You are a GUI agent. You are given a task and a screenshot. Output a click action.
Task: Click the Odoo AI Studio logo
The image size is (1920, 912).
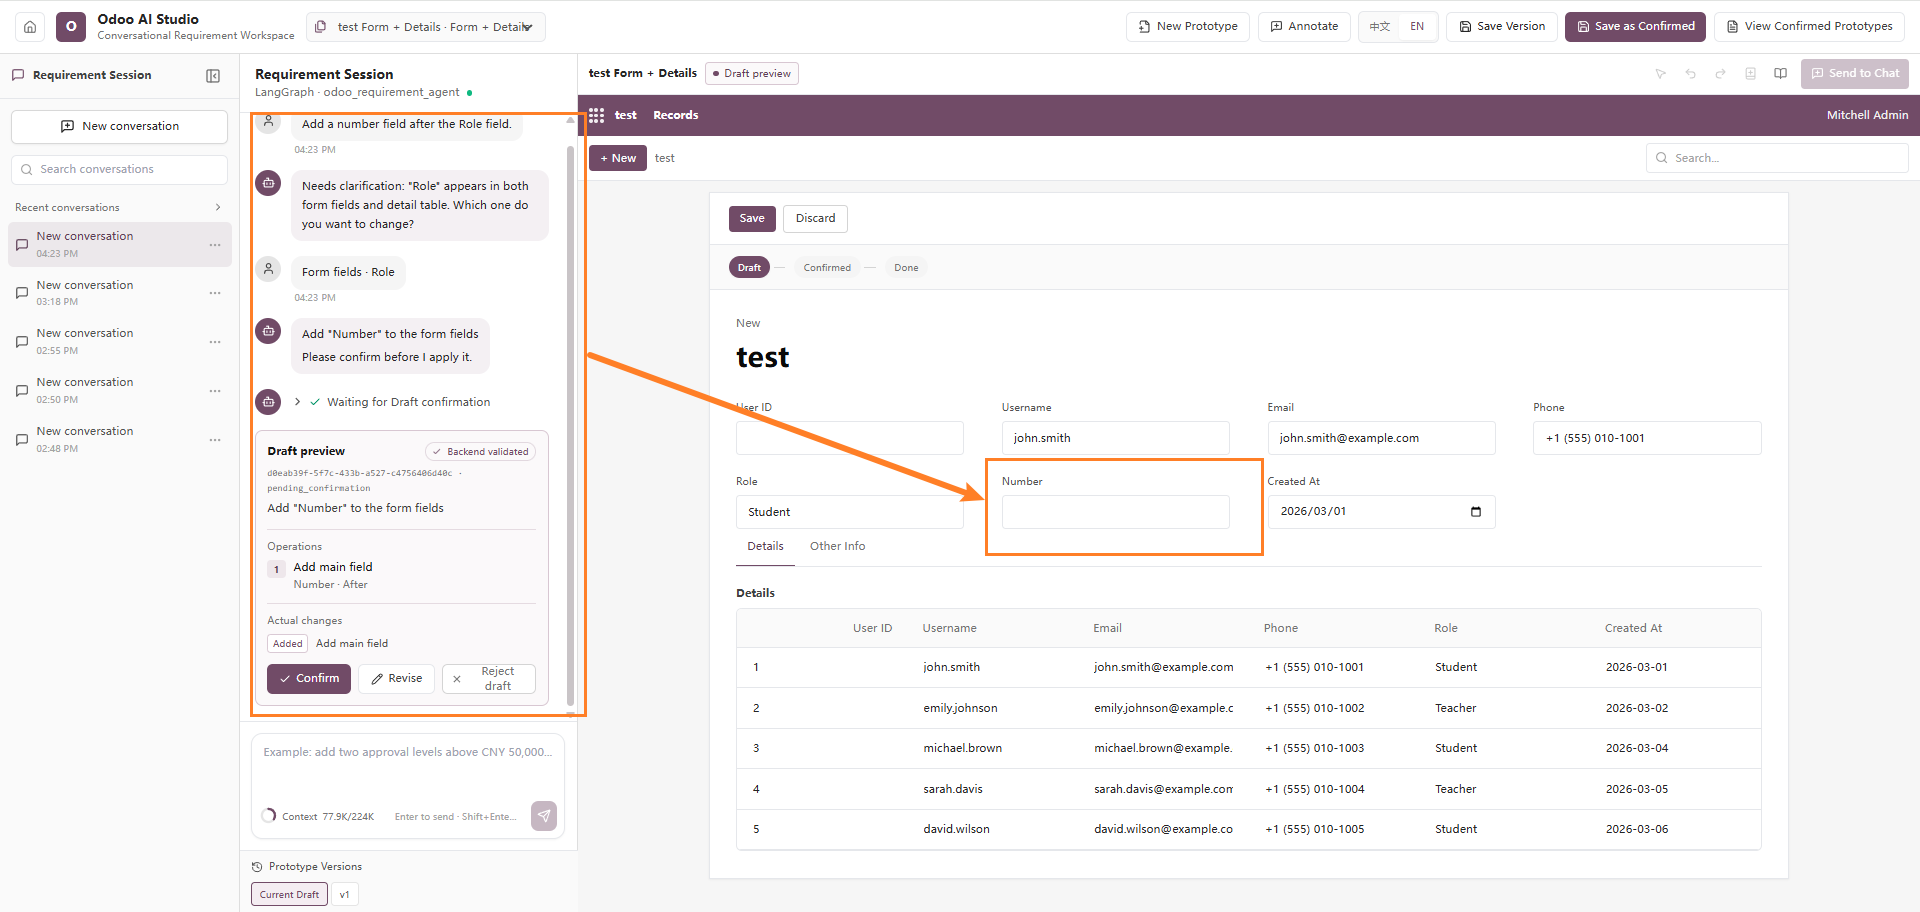pyautogui.click(x=71, y=27)
